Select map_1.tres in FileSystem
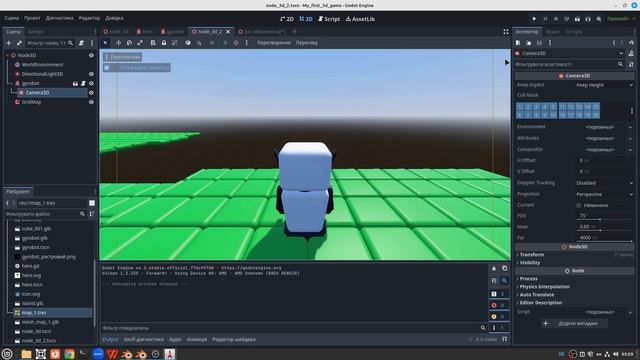Image resolution: width=640 pixels, height=360 pixels. (34, 313)
